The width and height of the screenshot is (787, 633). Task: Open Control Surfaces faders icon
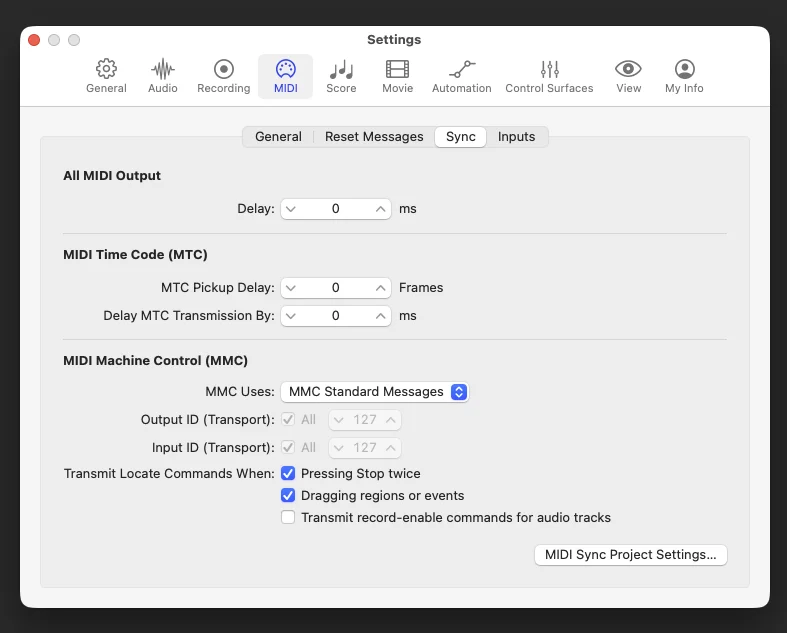click(550, 69)
